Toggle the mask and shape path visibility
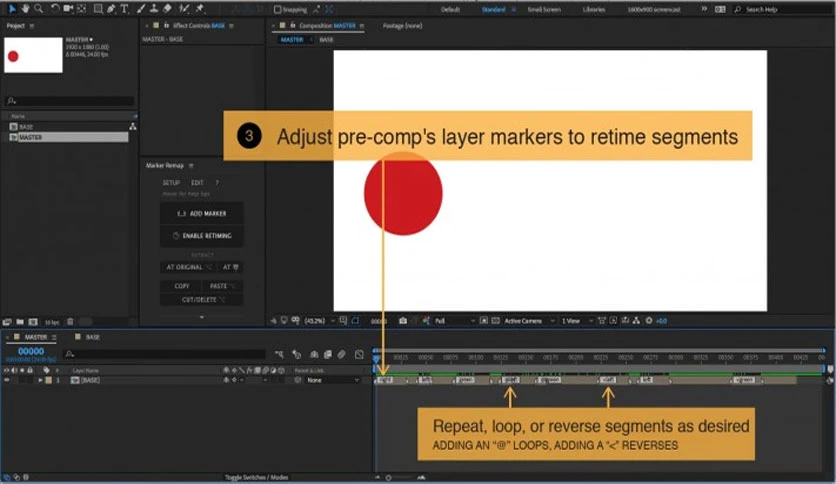The image size is (836, 484). pos(355,321)
